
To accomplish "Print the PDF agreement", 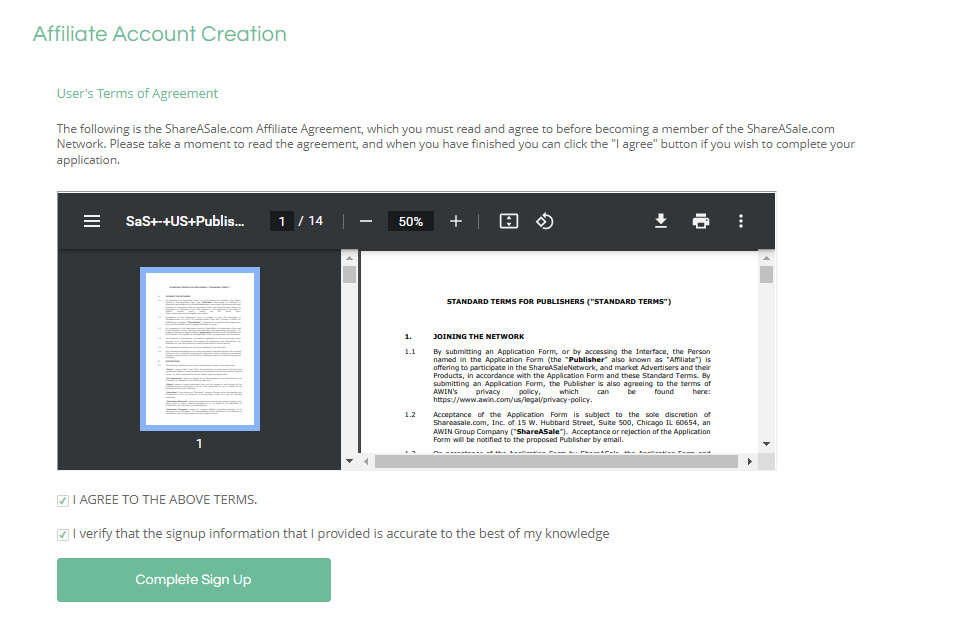I will coord(701,221).
